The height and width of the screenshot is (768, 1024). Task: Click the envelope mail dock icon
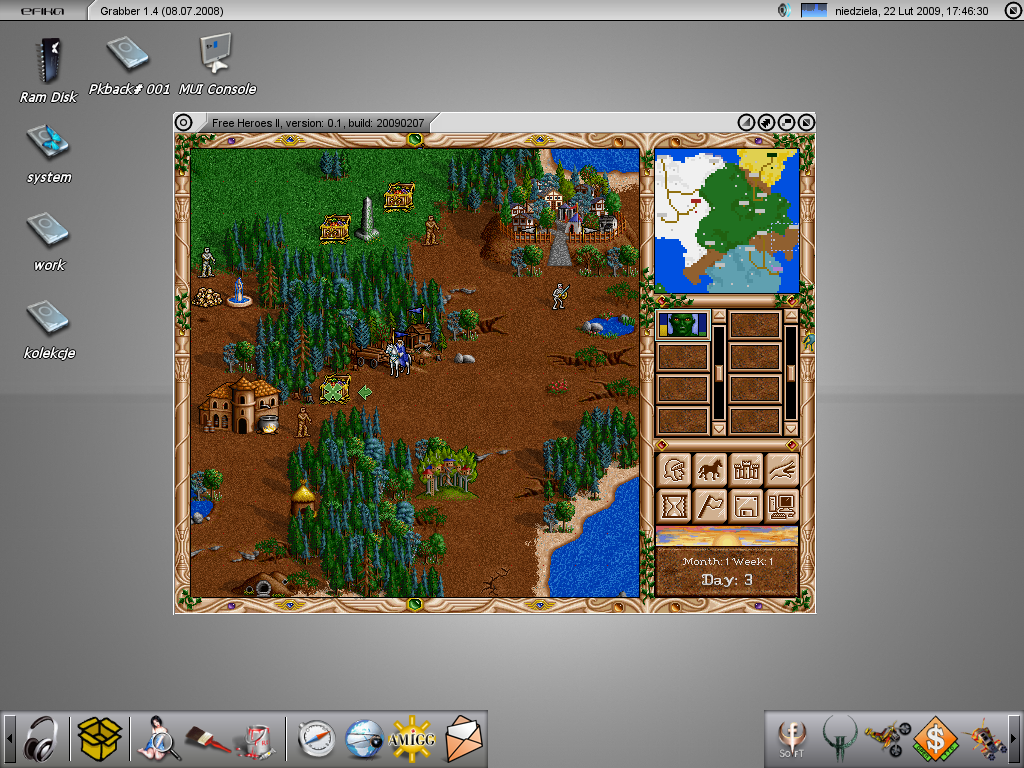pos(464,739)
